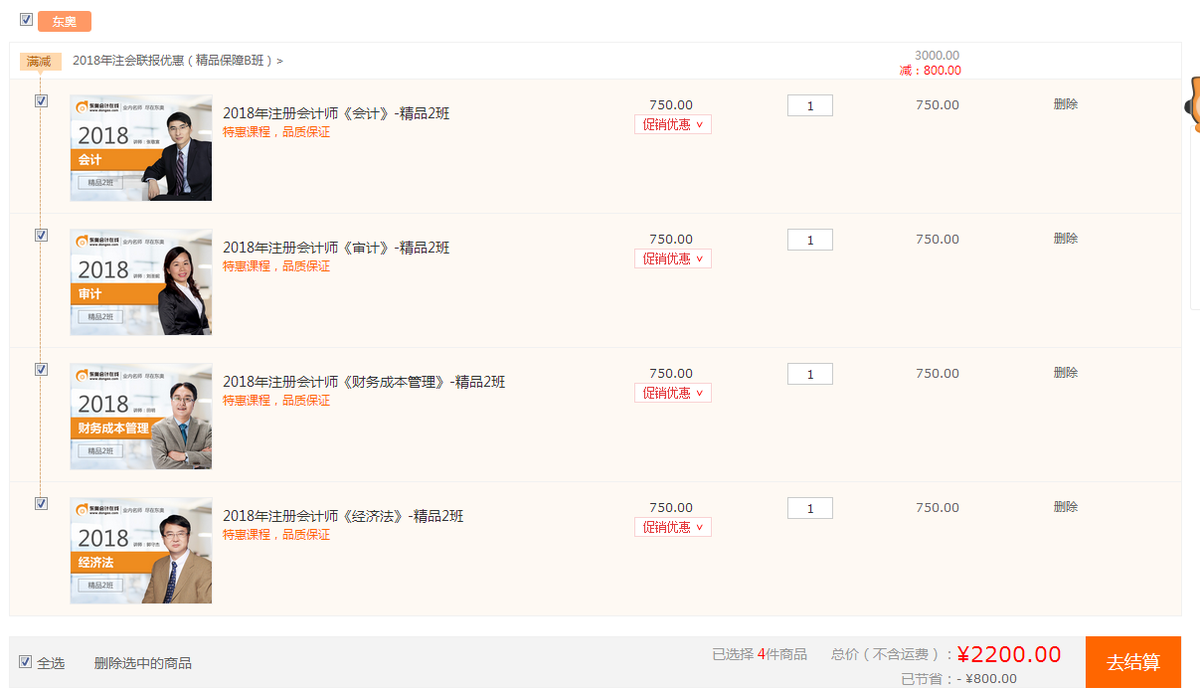Click the 会计 course thumbnail image
1200x695 pixels.
pyautogui.click(x=141, y=148)
